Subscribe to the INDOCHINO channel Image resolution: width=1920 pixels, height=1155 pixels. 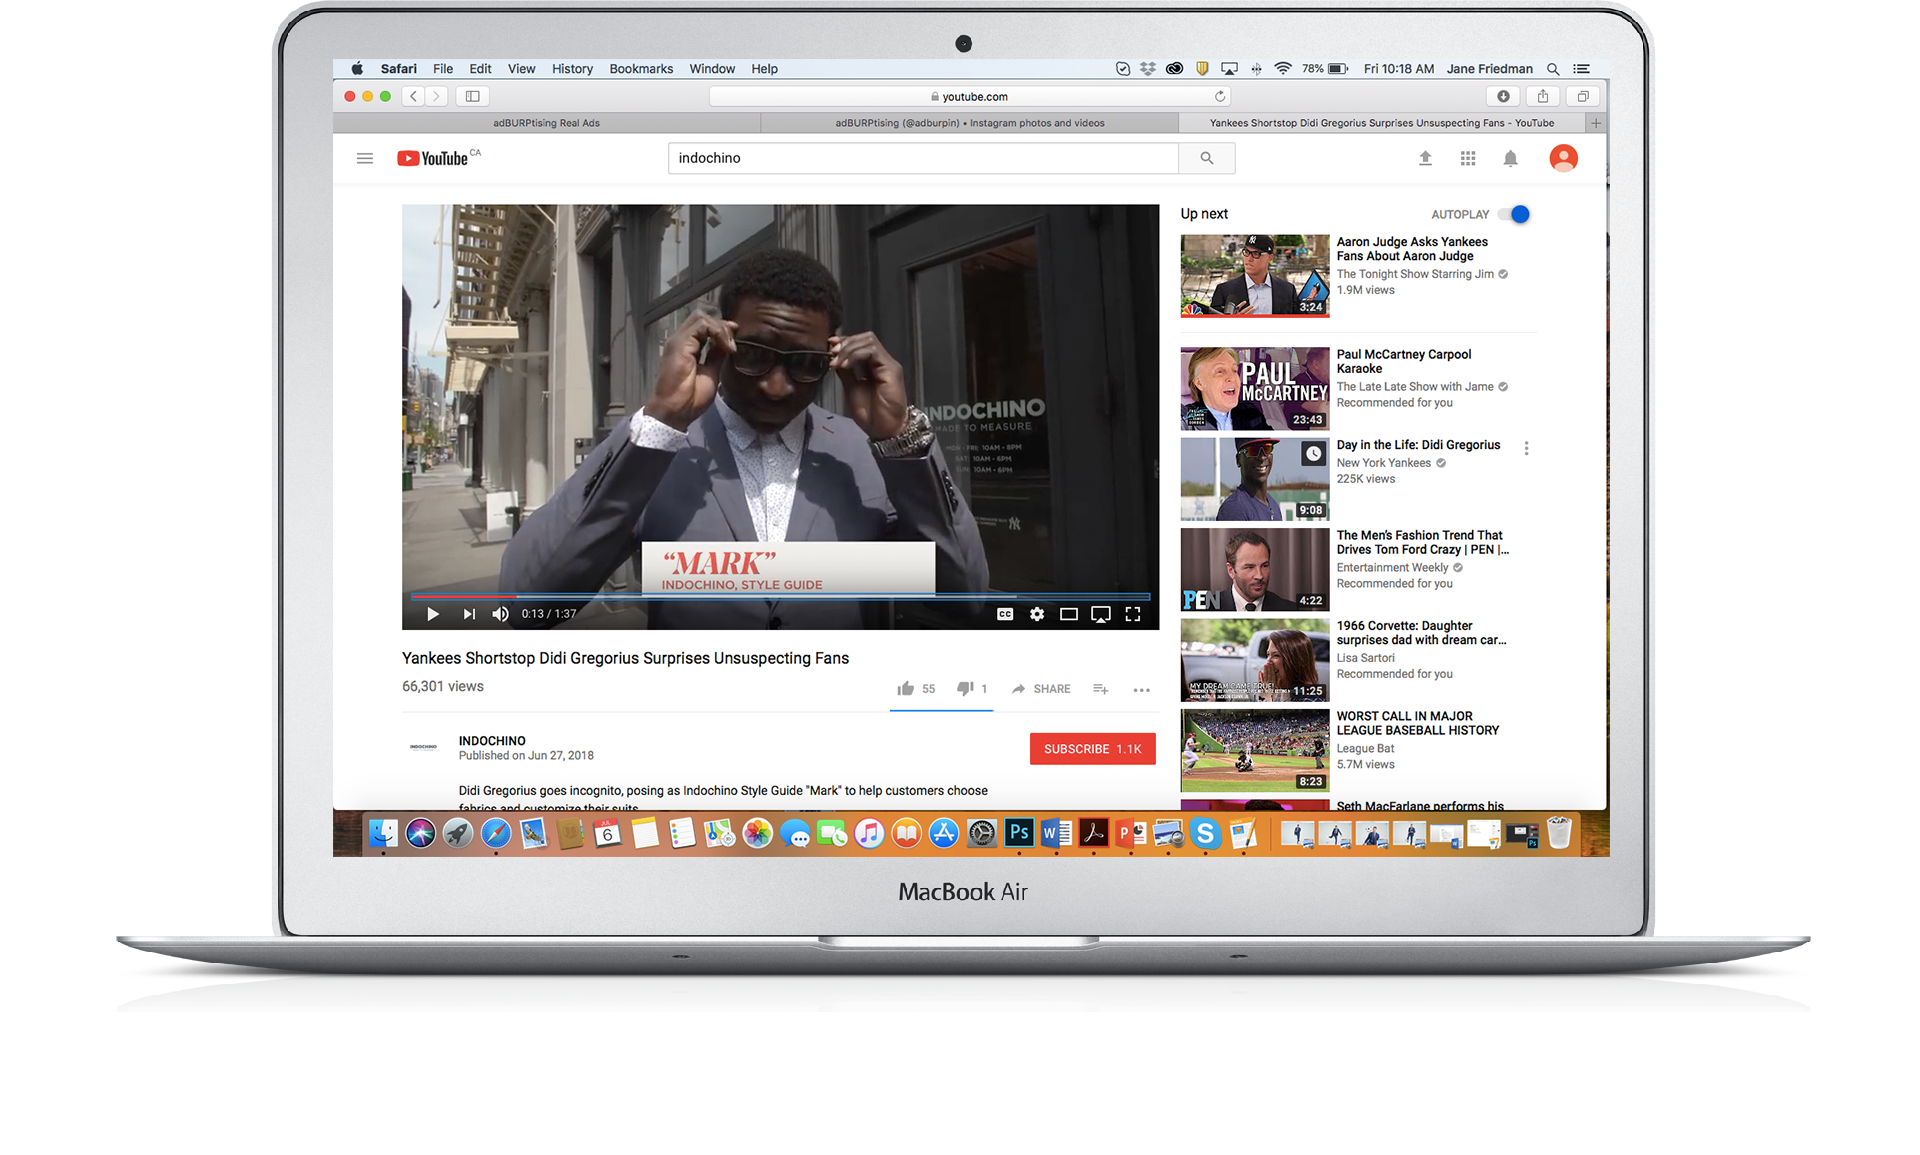pyautogui.click(x=1092, y=749)
